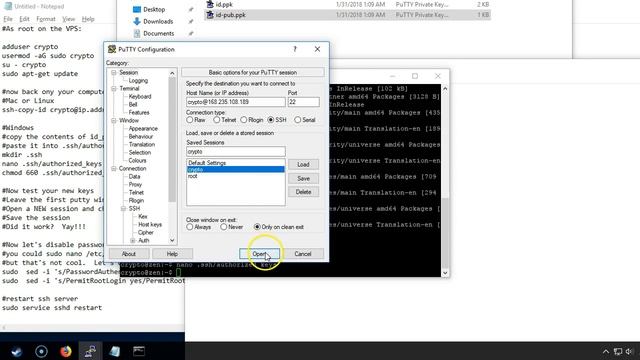Open Kex category under SSH

pos(142,217)
